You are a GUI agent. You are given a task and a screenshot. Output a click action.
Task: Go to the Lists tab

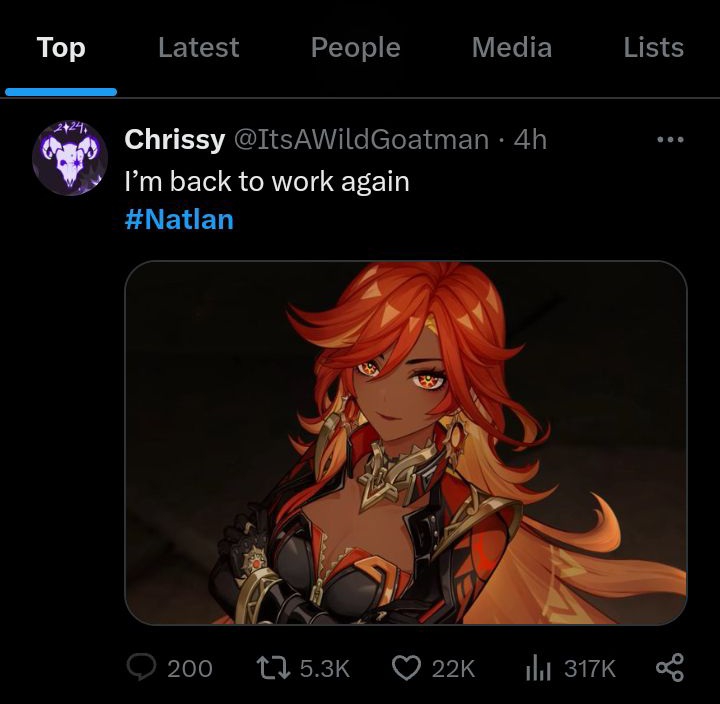click(x=653, y=48)
